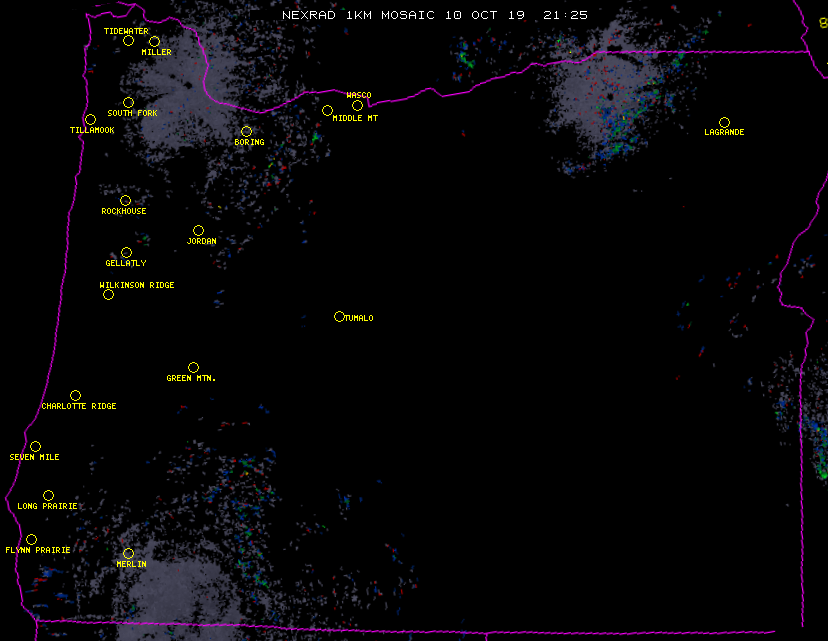Click the Tidewater station circle marker

128,41
